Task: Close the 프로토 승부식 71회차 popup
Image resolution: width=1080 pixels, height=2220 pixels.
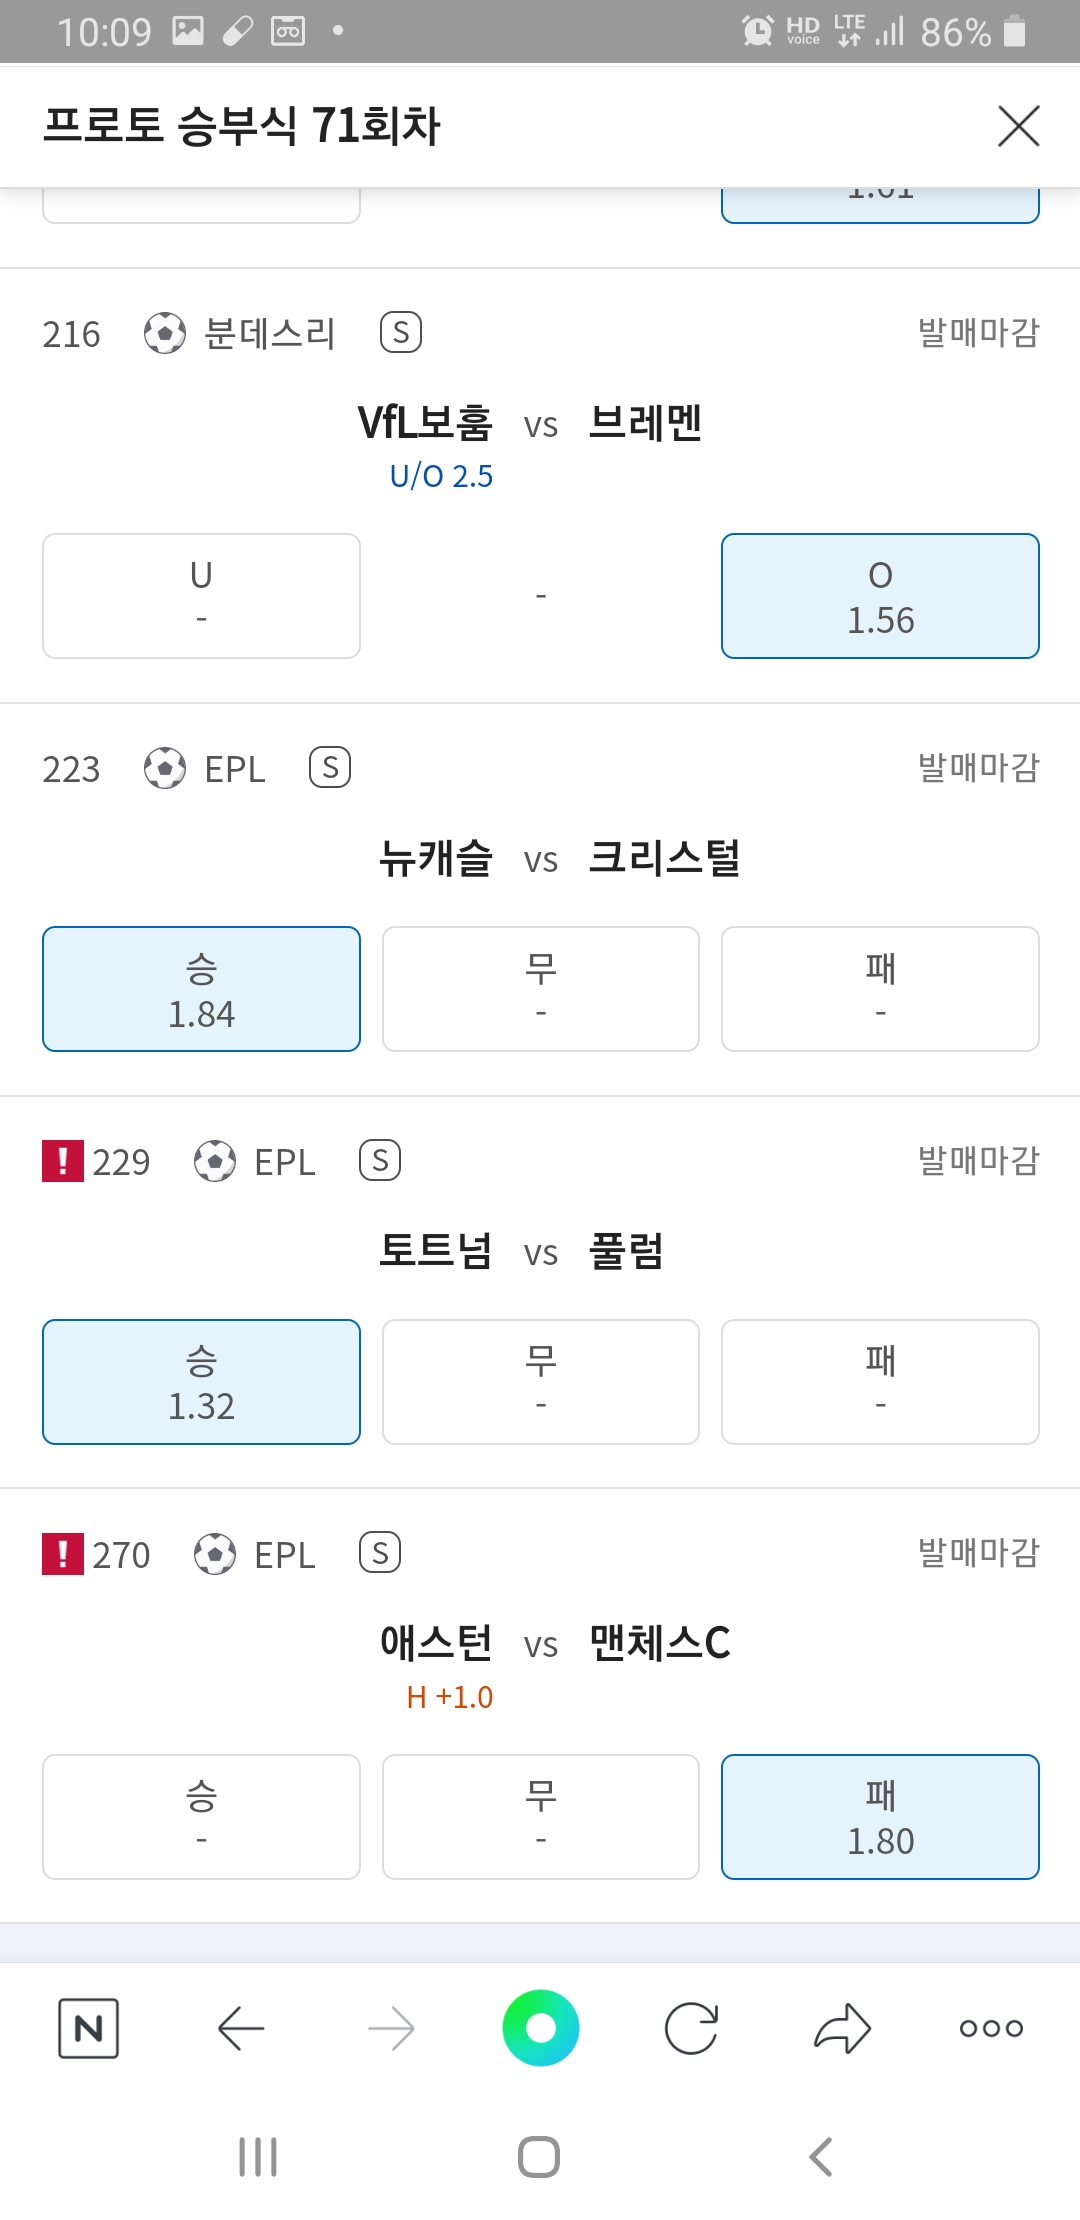Action: click(x=1018, y=126)
